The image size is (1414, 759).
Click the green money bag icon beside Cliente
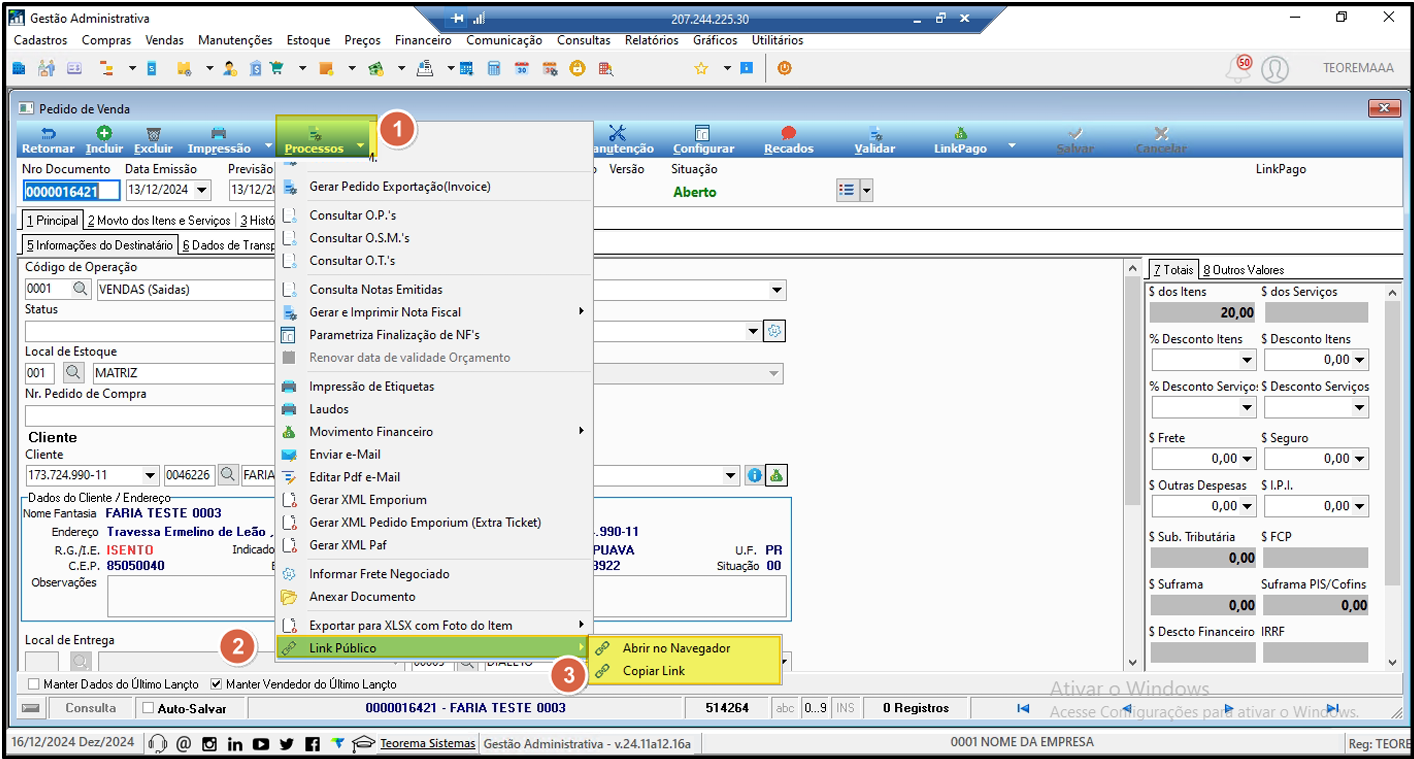tap(776, 475)
